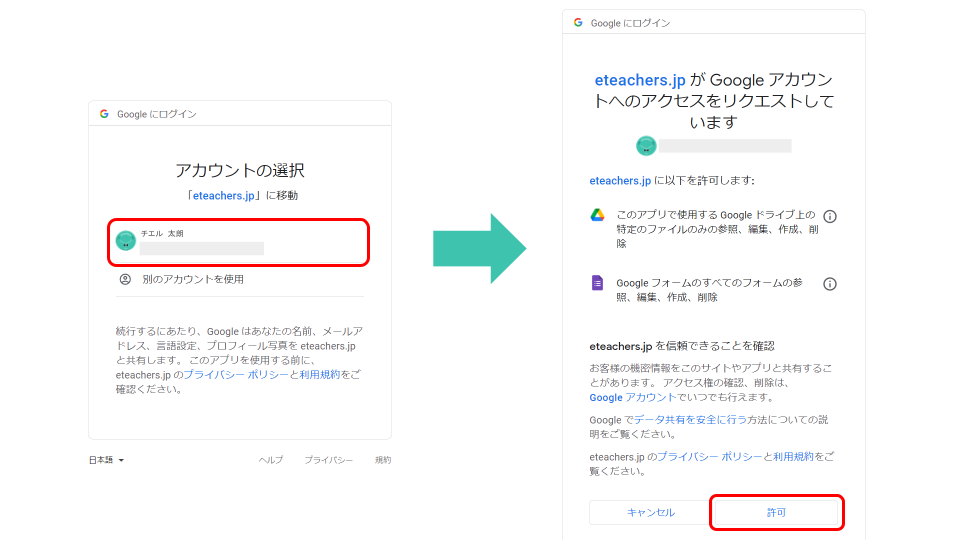
Task: Select the チエル 太朗 account entry
Action: pyautogui.click(x=239, y=242)
